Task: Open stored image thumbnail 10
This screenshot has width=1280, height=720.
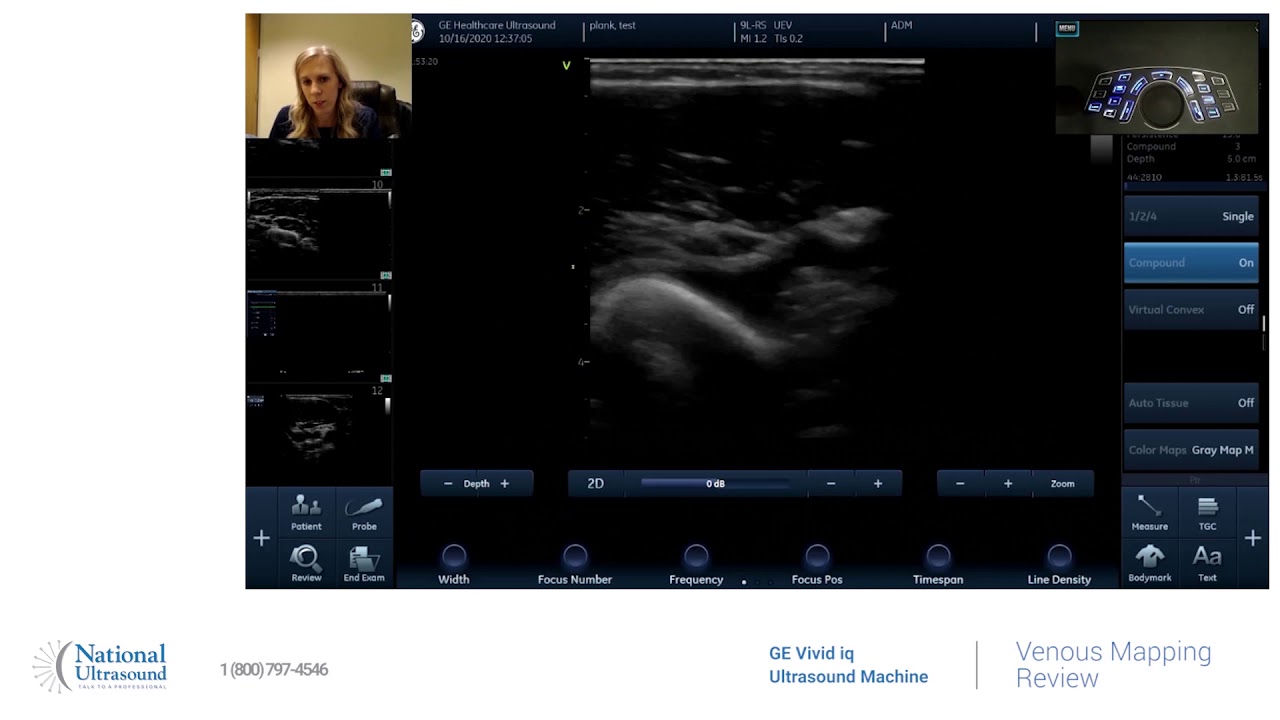Action: tap(319, 229)
